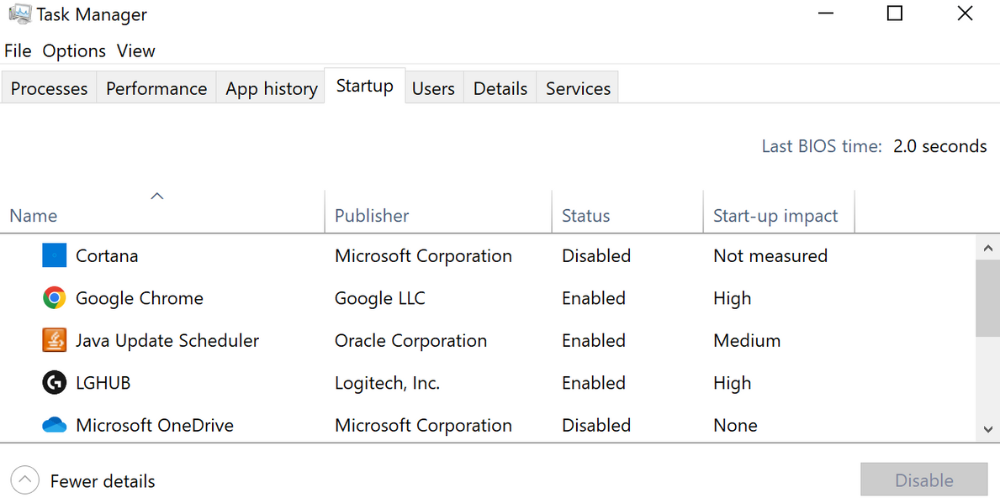Viewport: 1000px width, 500px height.
Task: Click the Java Update Scheduler icon
Action: click(54, 341)
